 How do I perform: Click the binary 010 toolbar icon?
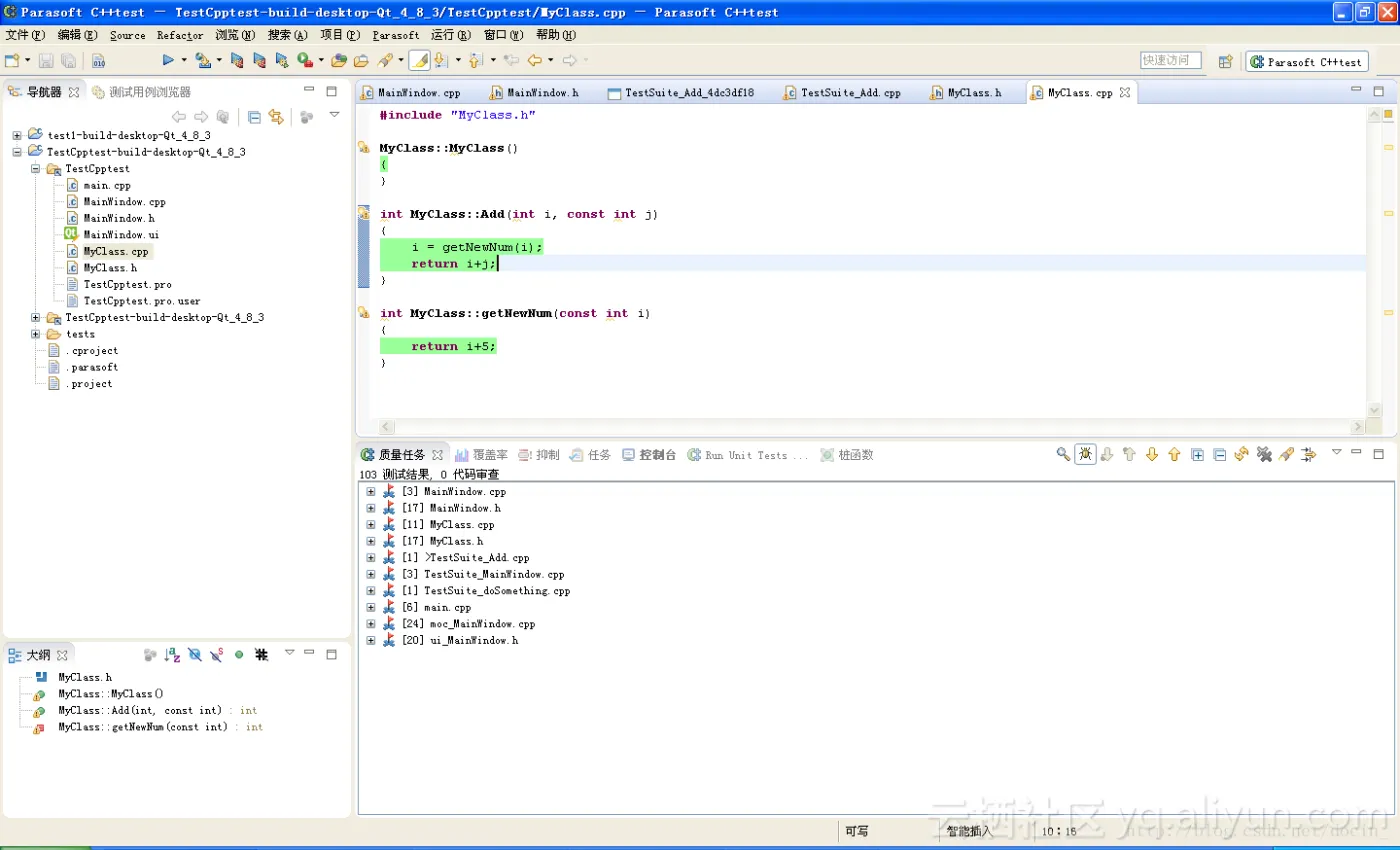[99, 60]
